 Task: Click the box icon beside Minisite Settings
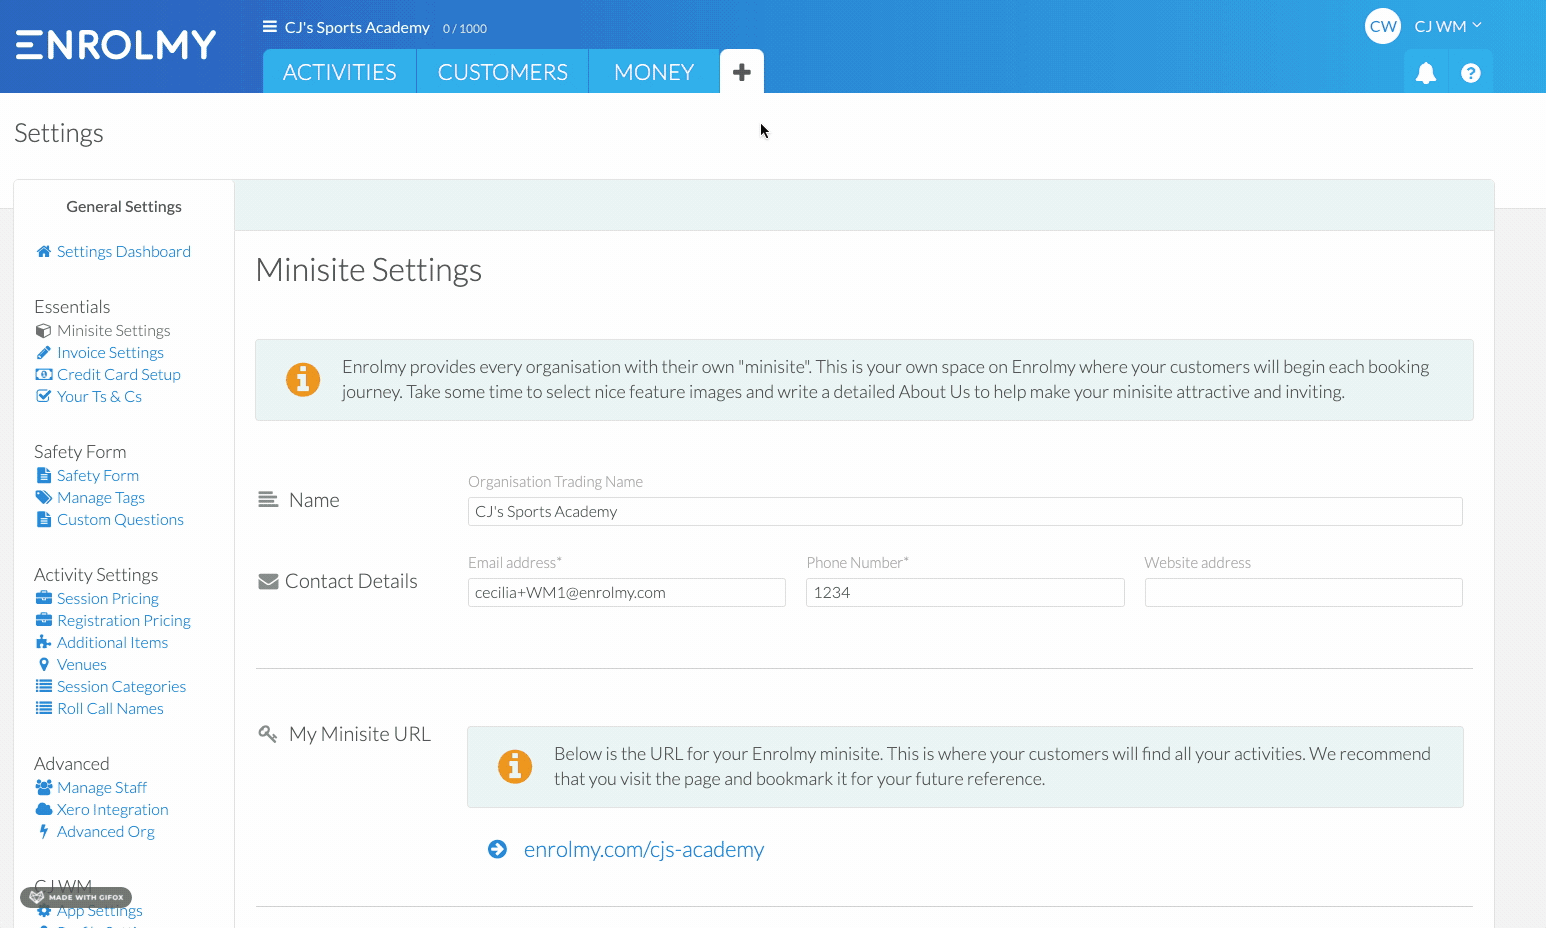click(43, 331)
